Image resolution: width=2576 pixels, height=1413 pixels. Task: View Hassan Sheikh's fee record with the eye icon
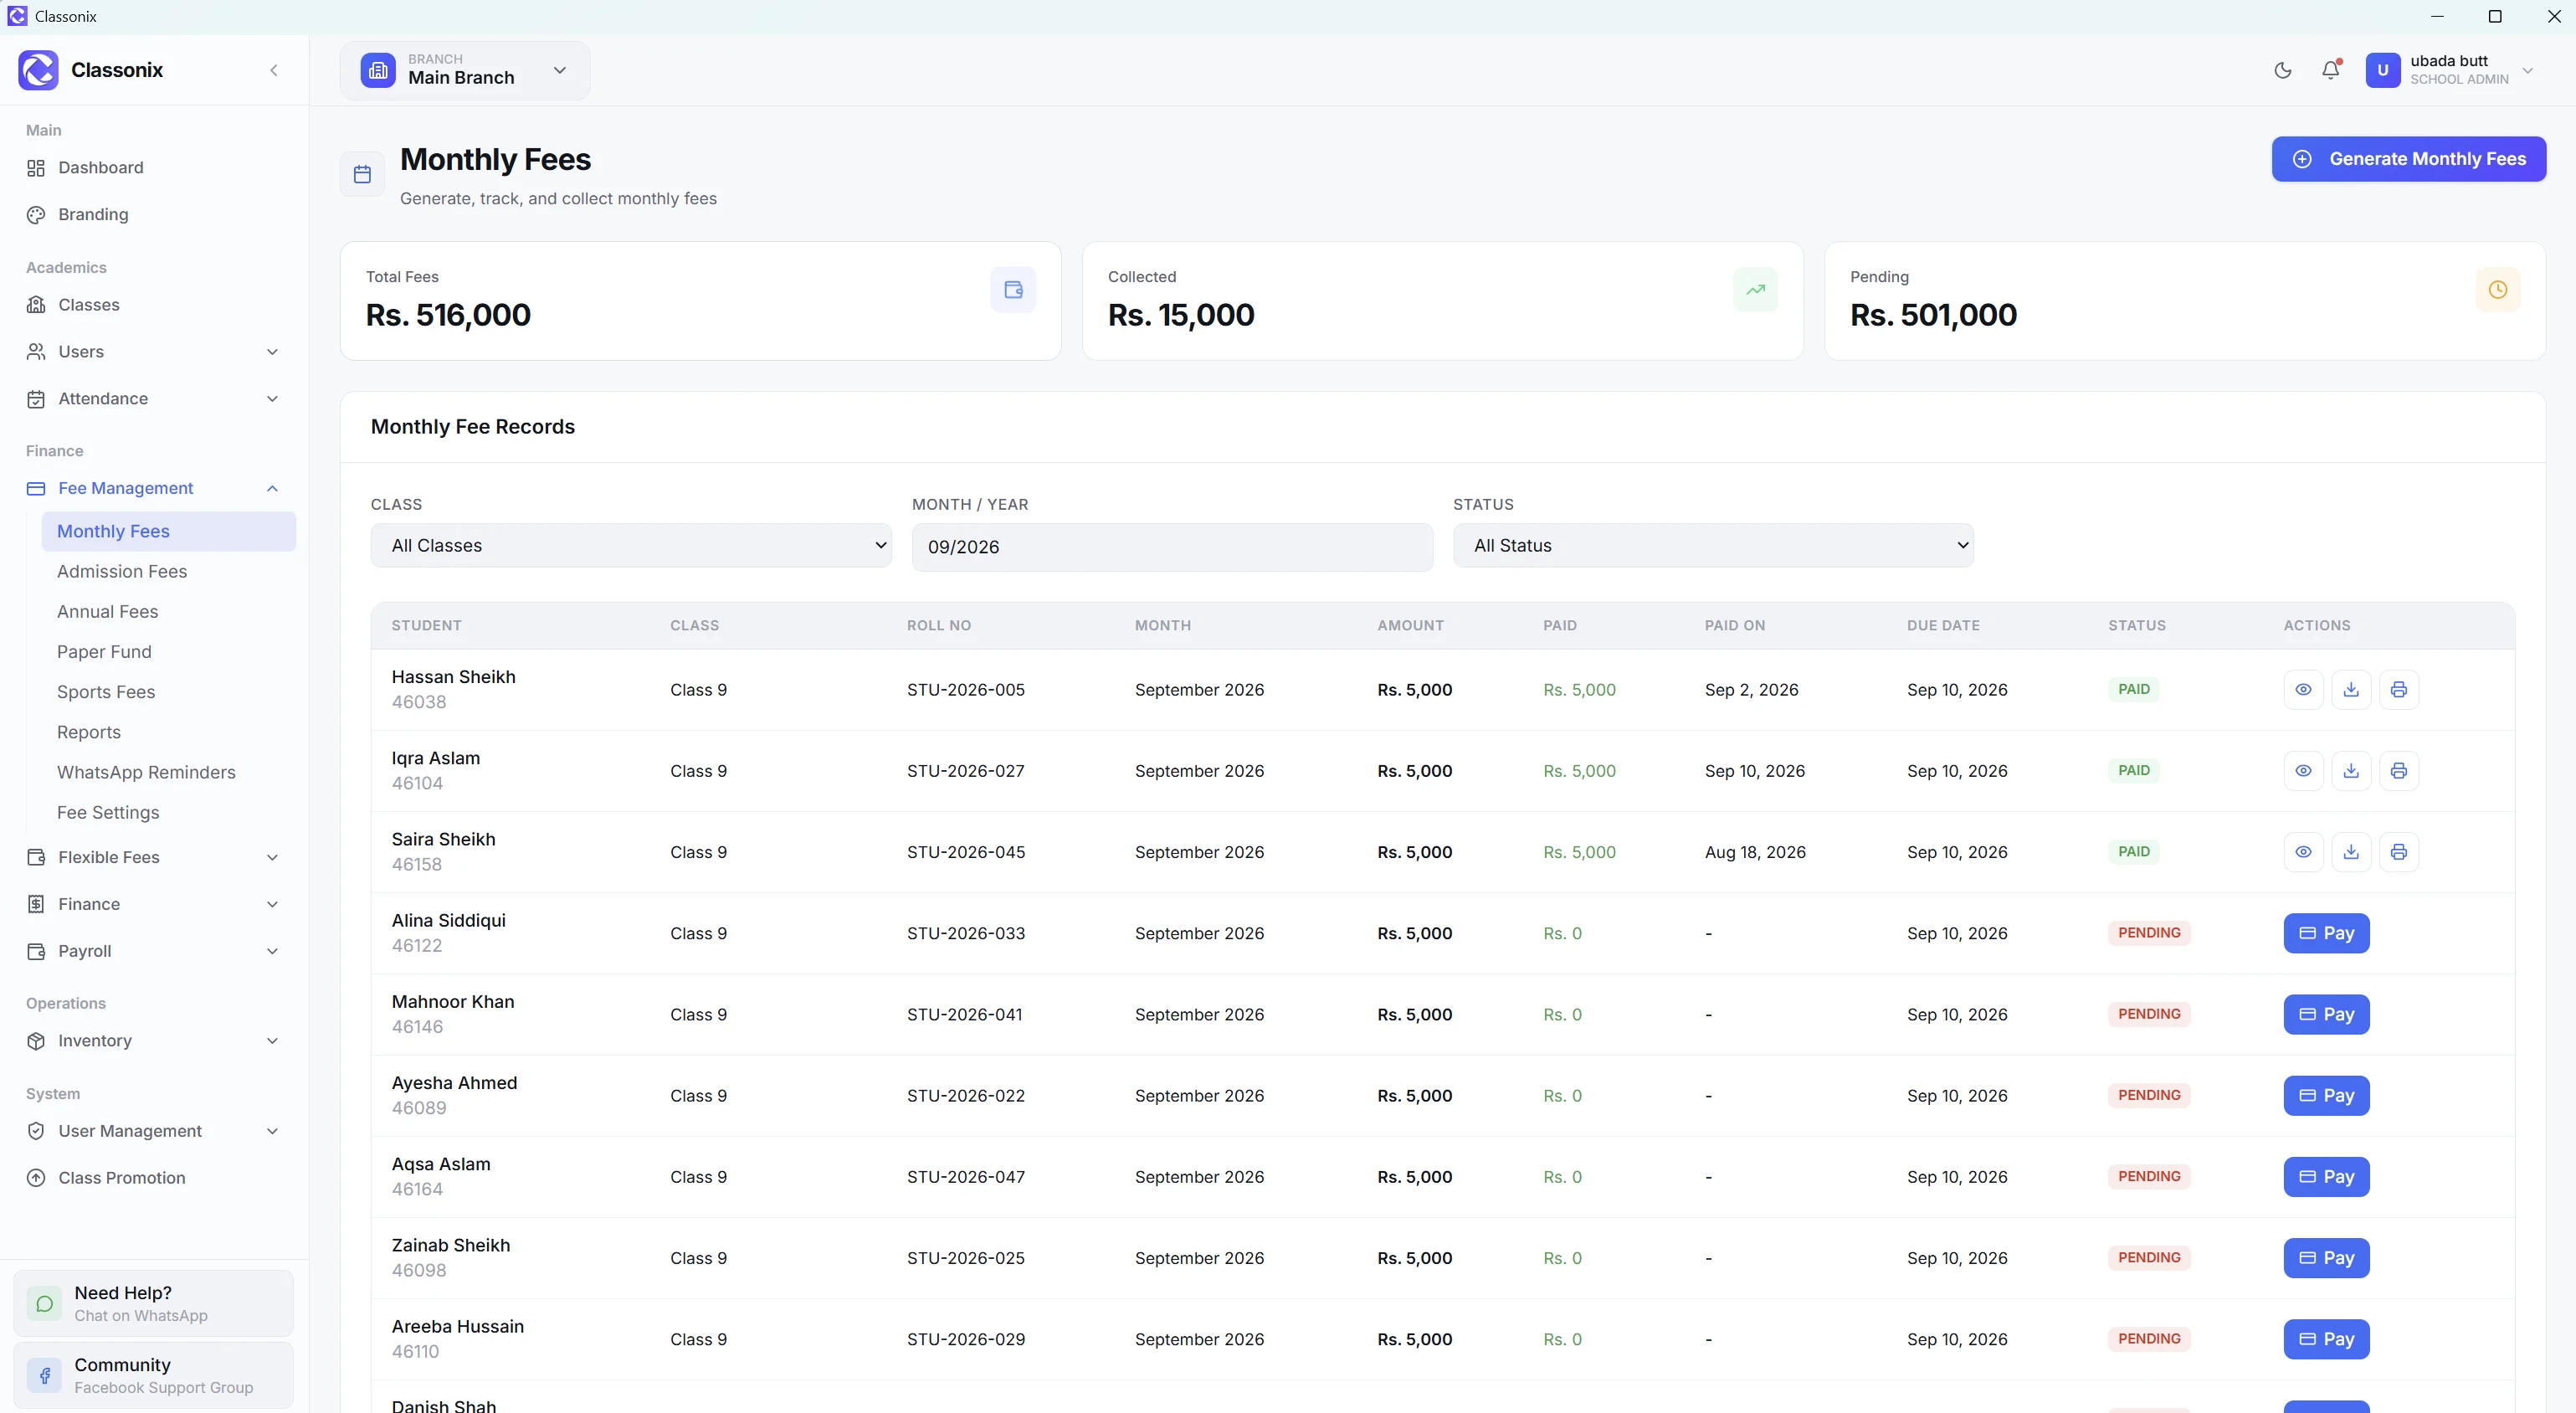click(x=2303, y=689)
